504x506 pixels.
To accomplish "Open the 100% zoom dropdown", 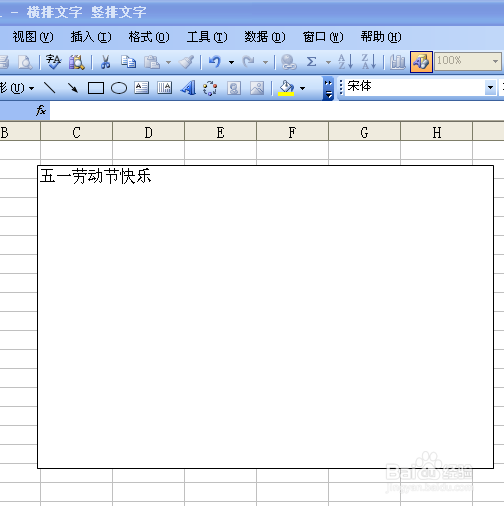I will click(495, 61).
